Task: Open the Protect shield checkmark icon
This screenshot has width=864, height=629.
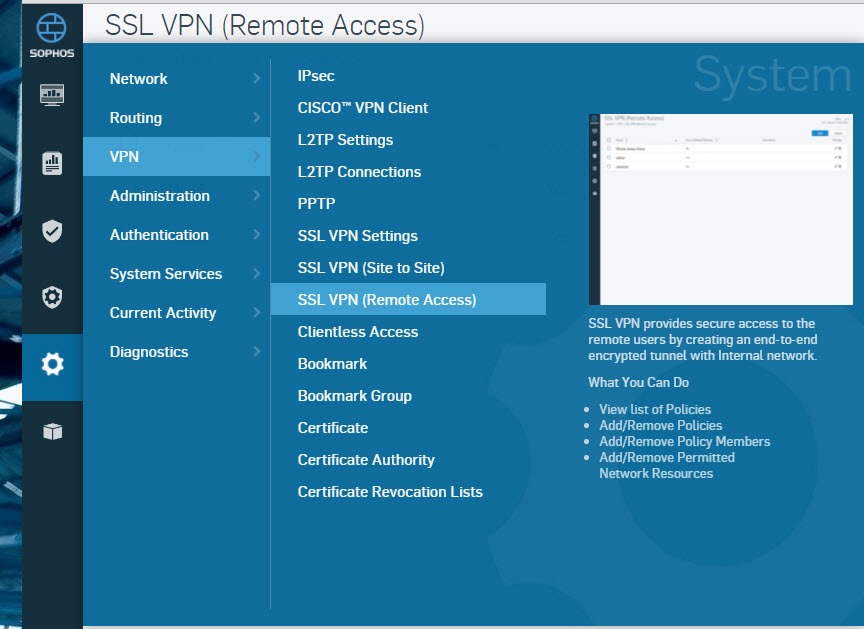Action: pyautogui.click(x=52, y=231)
